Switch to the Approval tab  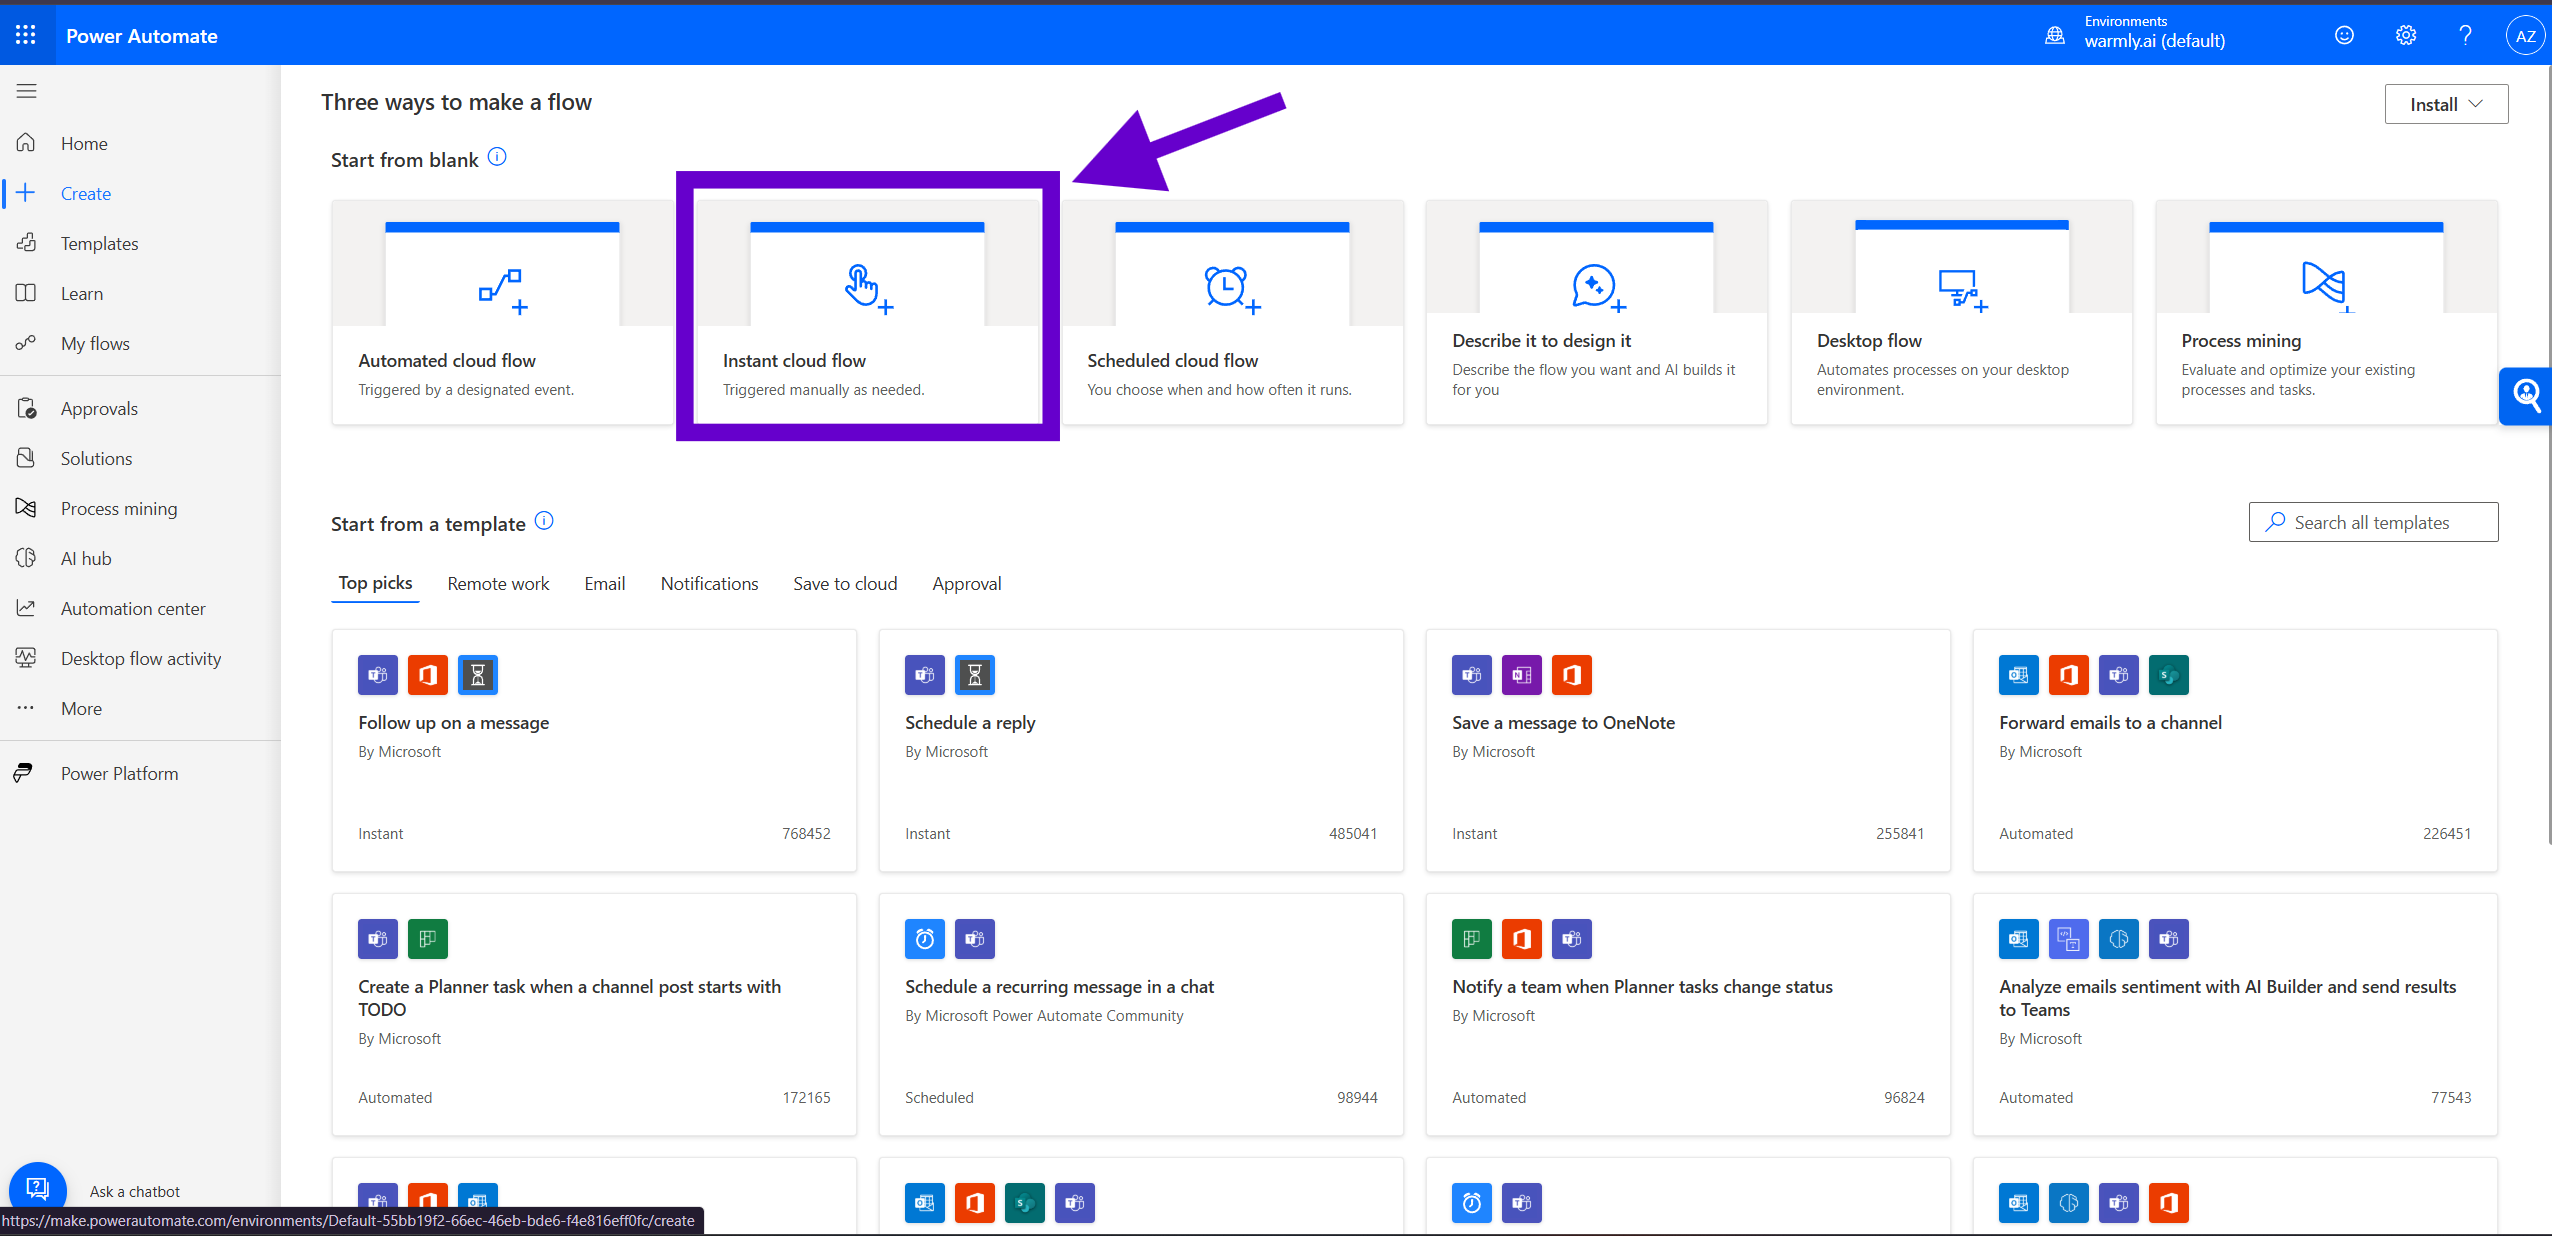coord(966,584)
